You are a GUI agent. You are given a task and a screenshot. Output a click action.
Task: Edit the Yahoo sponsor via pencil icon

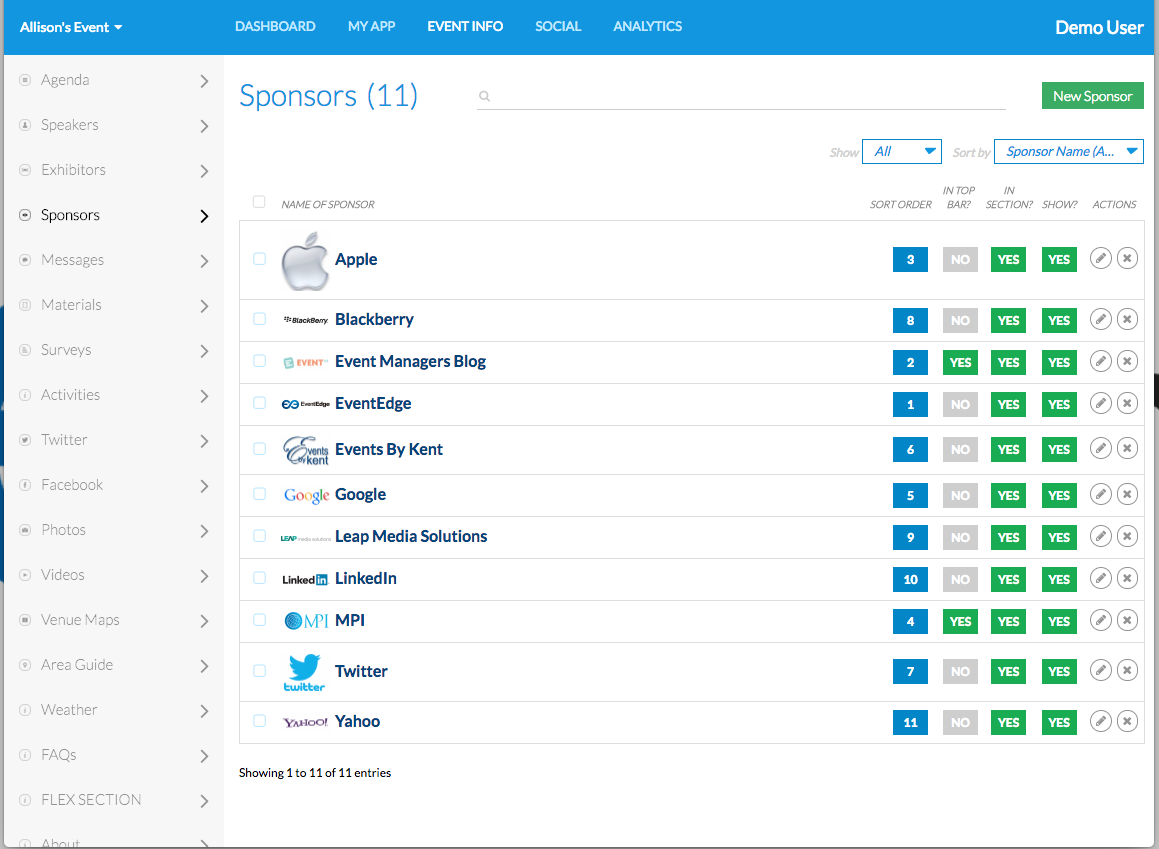pyautogui.click(x=1101, y=721)
